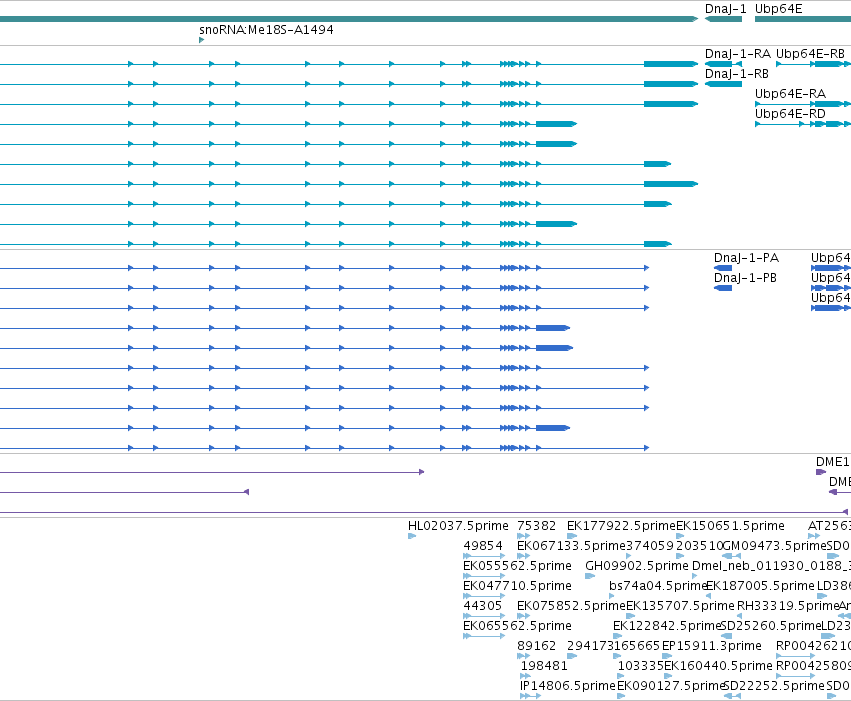Select the purple line ending mid-left with left arrow
The height and width of the screenshot is (701, 851).
(124, 492)
